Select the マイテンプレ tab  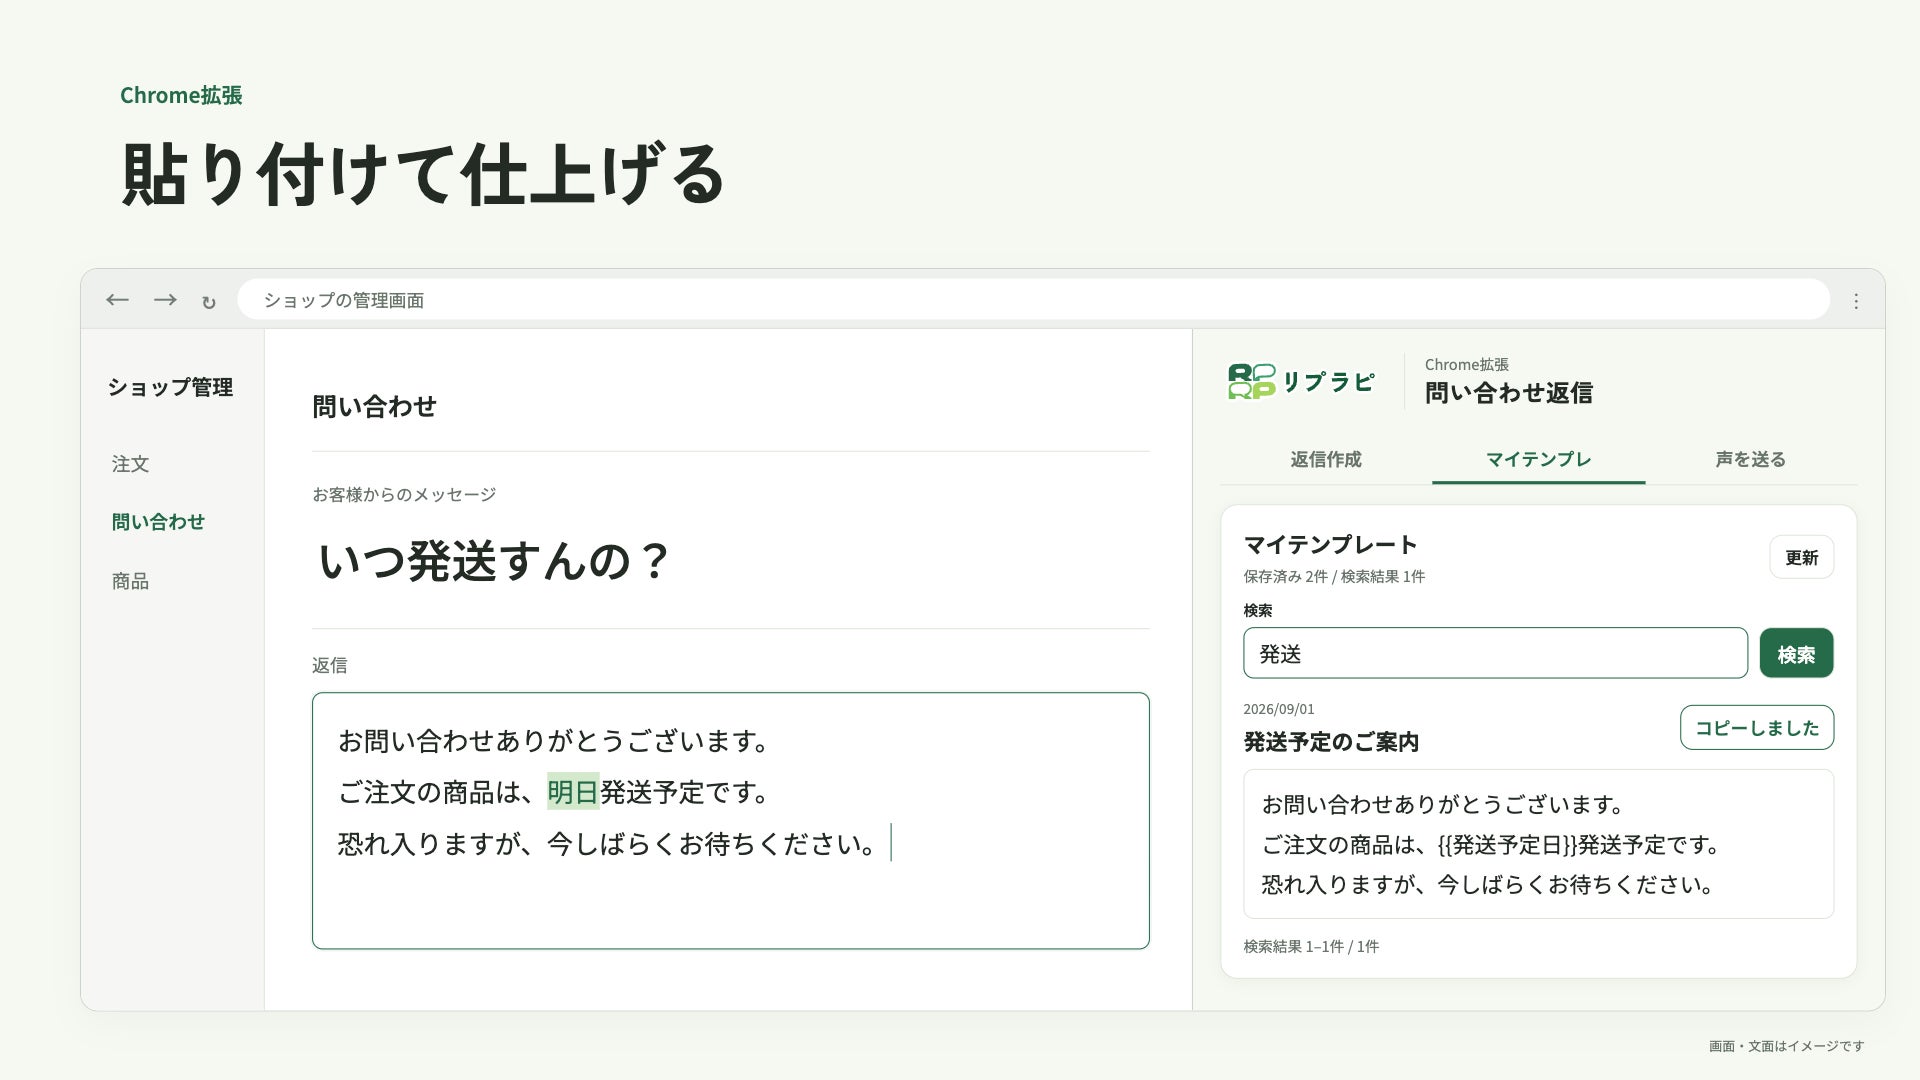(x=1538, y=459)
